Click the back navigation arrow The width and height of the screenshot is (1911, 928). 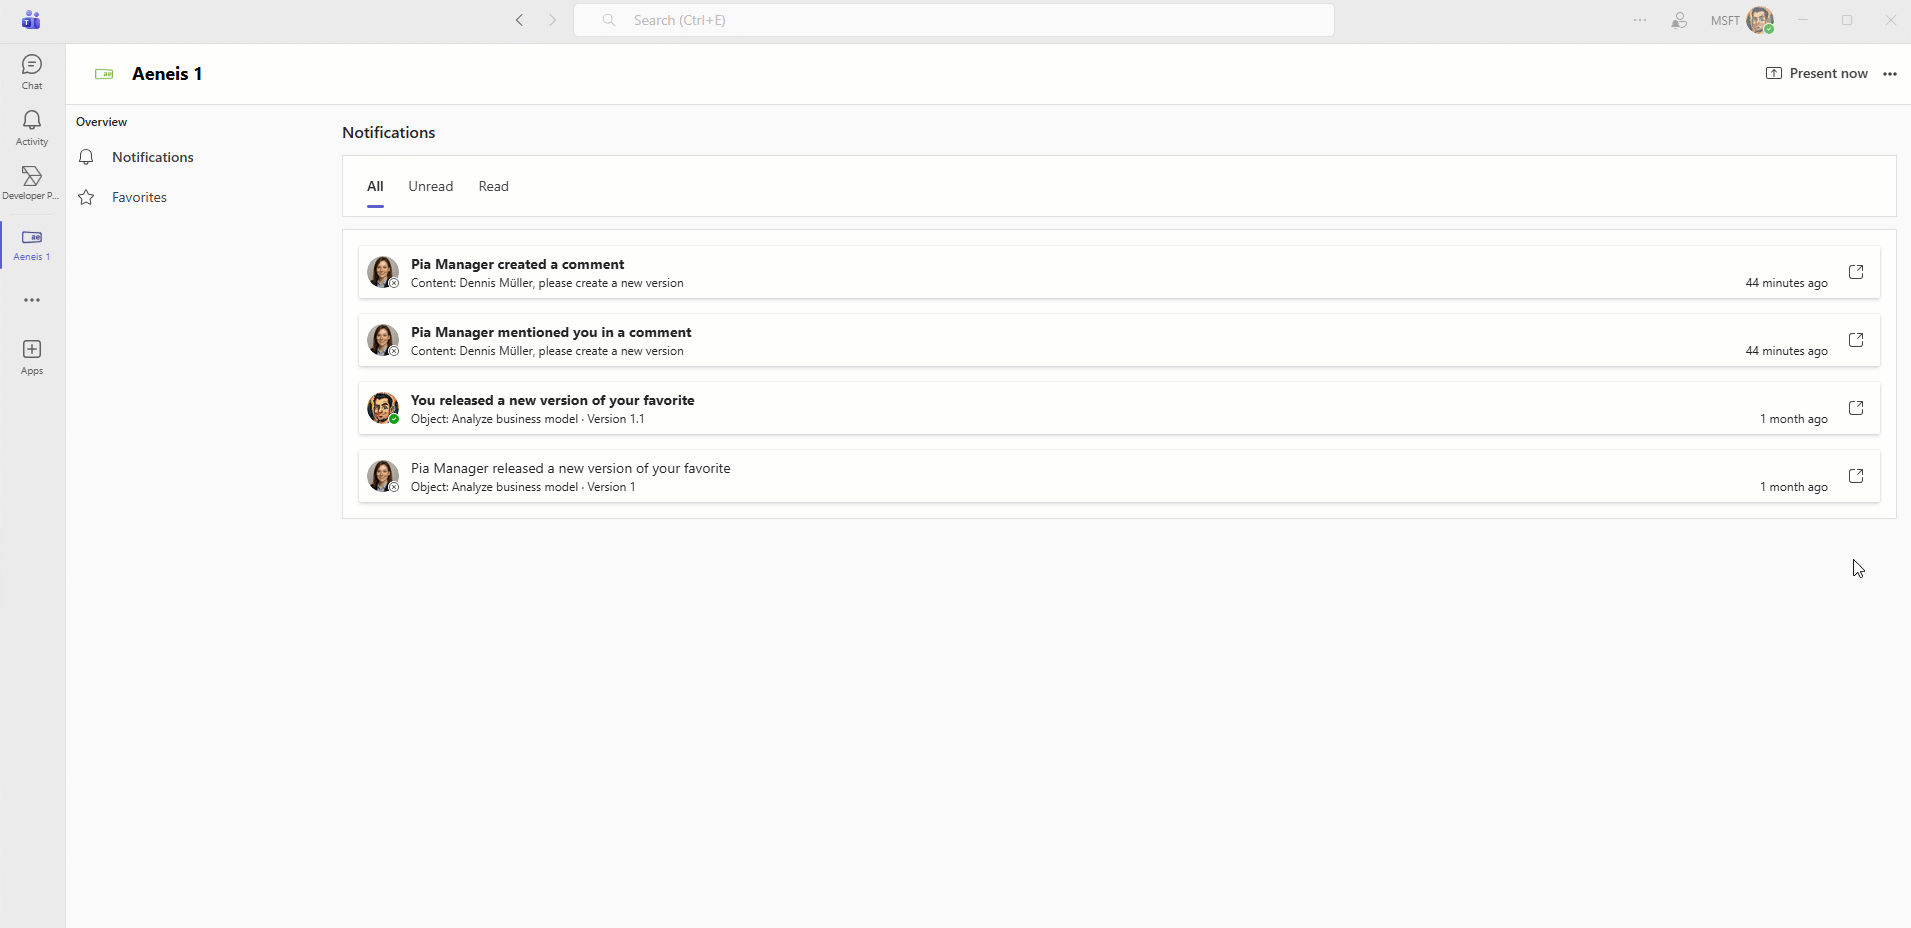(x=519, y=20)
